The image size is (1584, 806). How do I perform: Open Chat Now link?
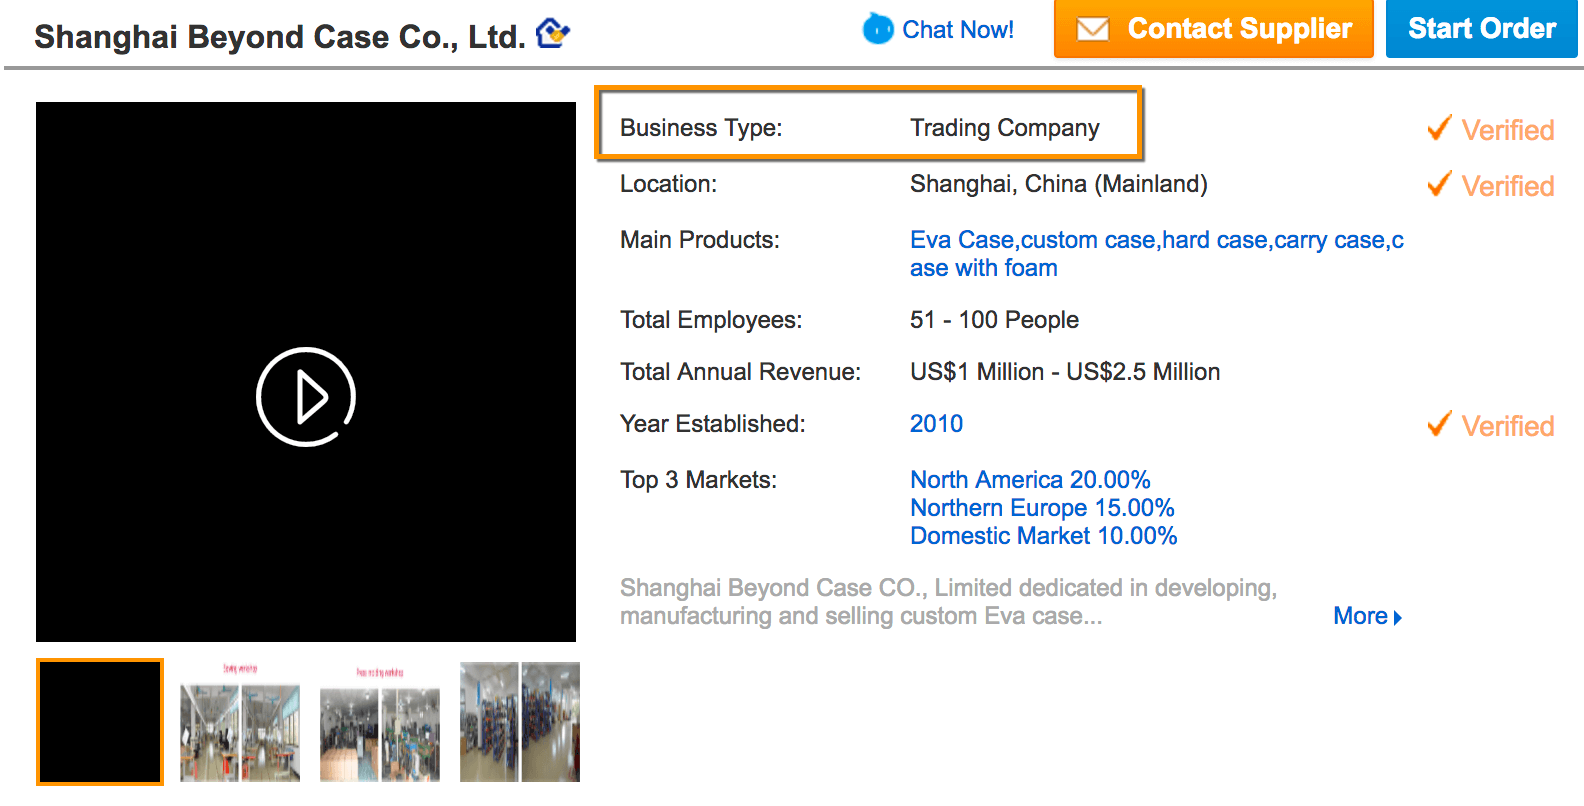[958, 30]
